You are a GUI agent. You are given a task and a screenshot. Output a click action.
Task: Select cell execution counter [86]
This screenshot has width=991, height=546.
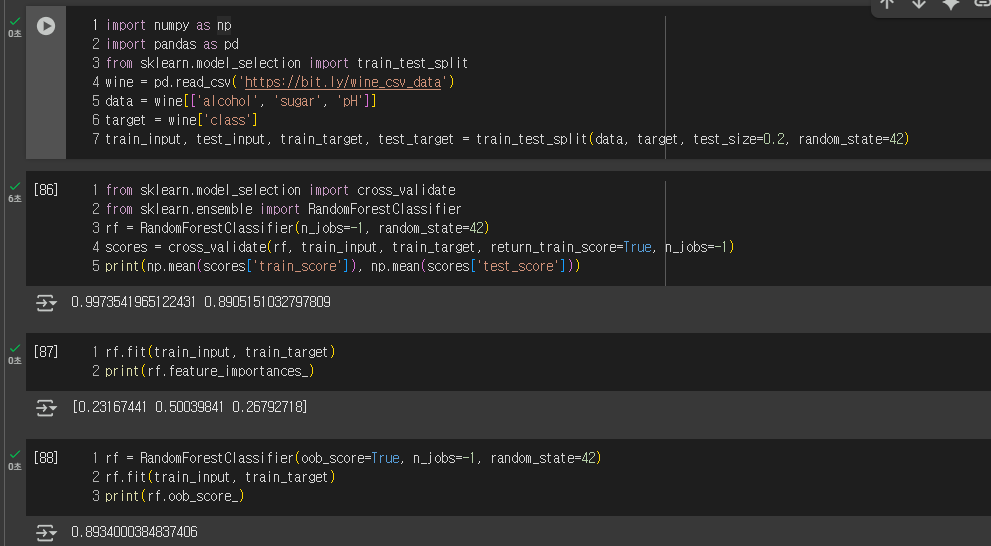tap(46, 190)
